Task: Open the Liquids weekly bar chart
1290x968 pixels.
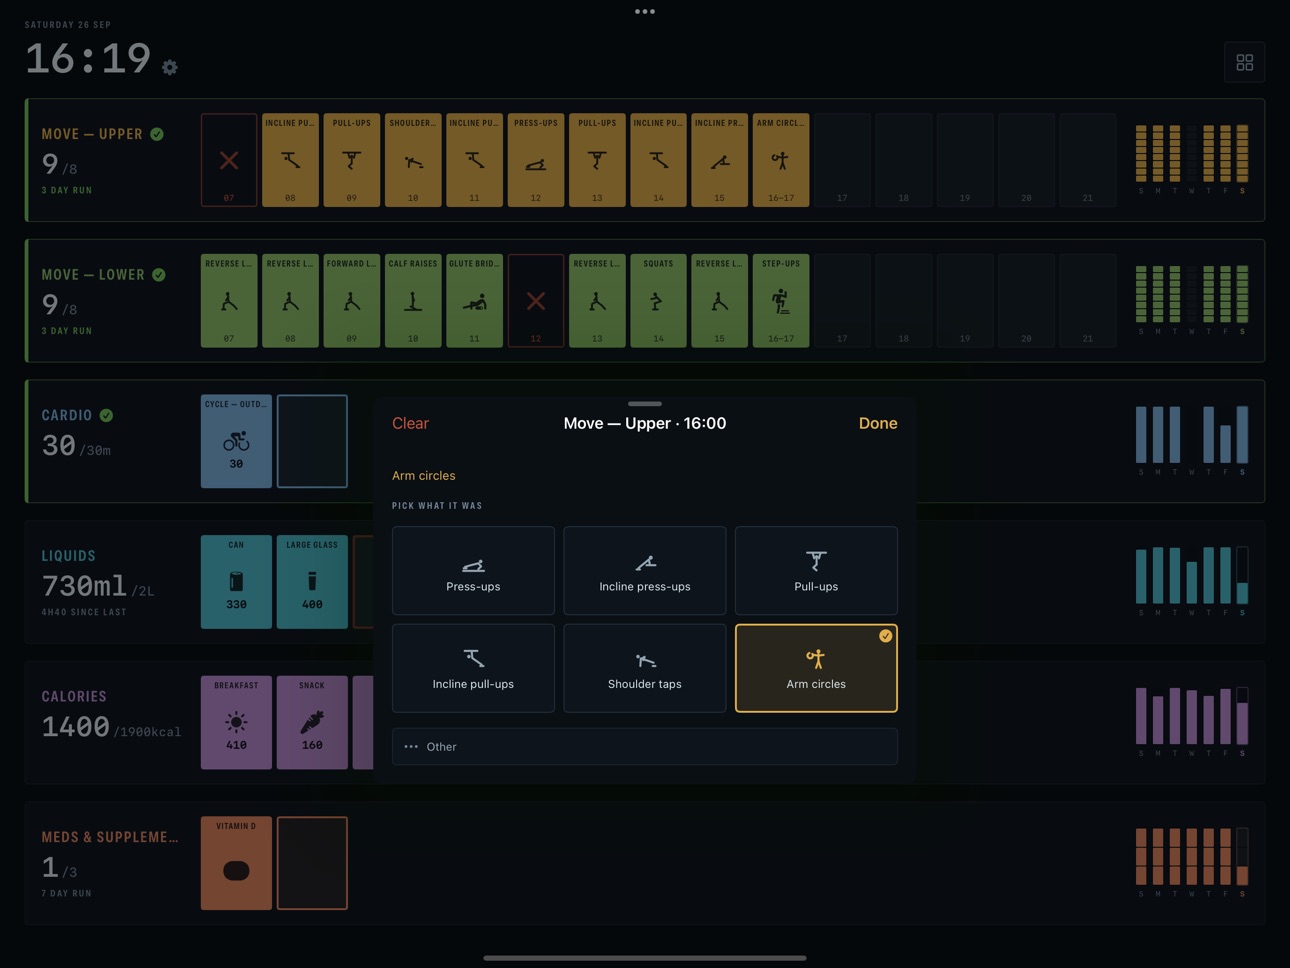Action: point(1192,580)
